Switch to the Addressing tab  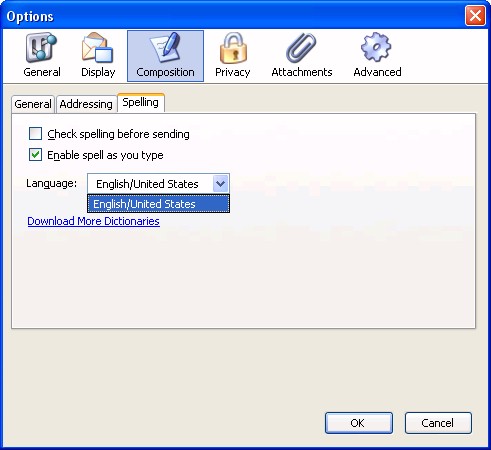tap(86, 104)
